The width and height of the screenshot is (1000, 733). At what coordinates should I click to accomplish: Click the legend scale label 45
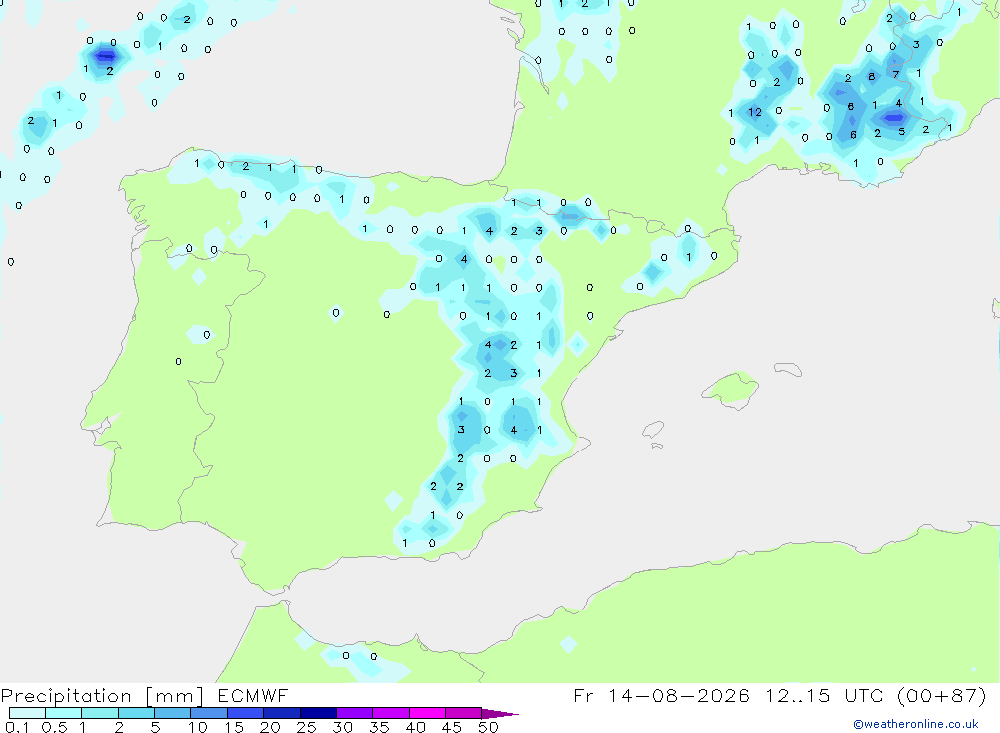[452, 727]
